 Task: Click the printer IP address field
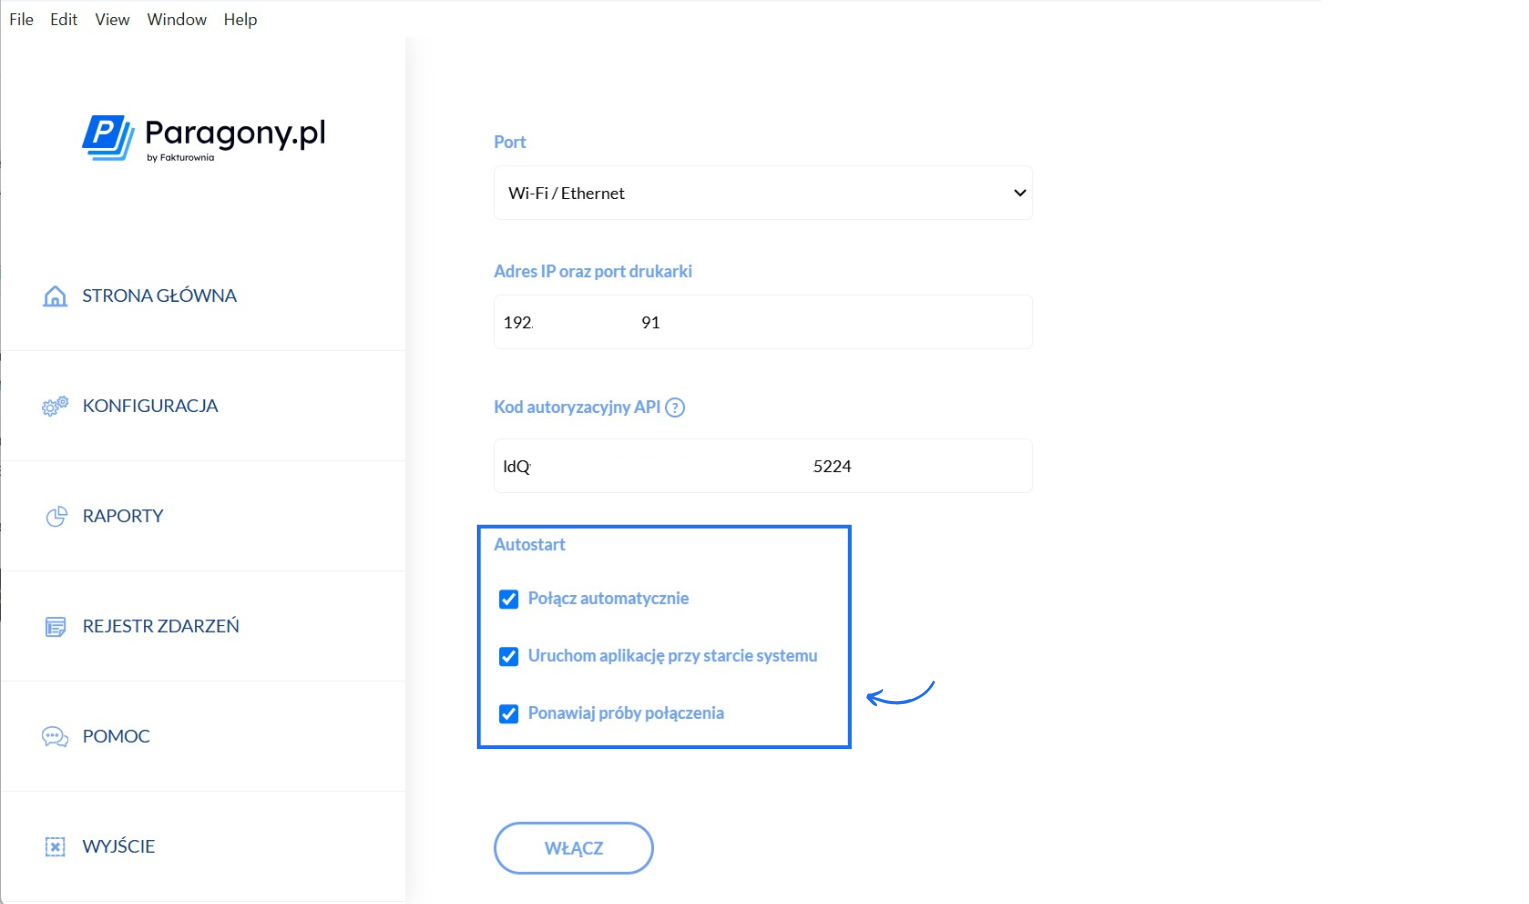763,322
